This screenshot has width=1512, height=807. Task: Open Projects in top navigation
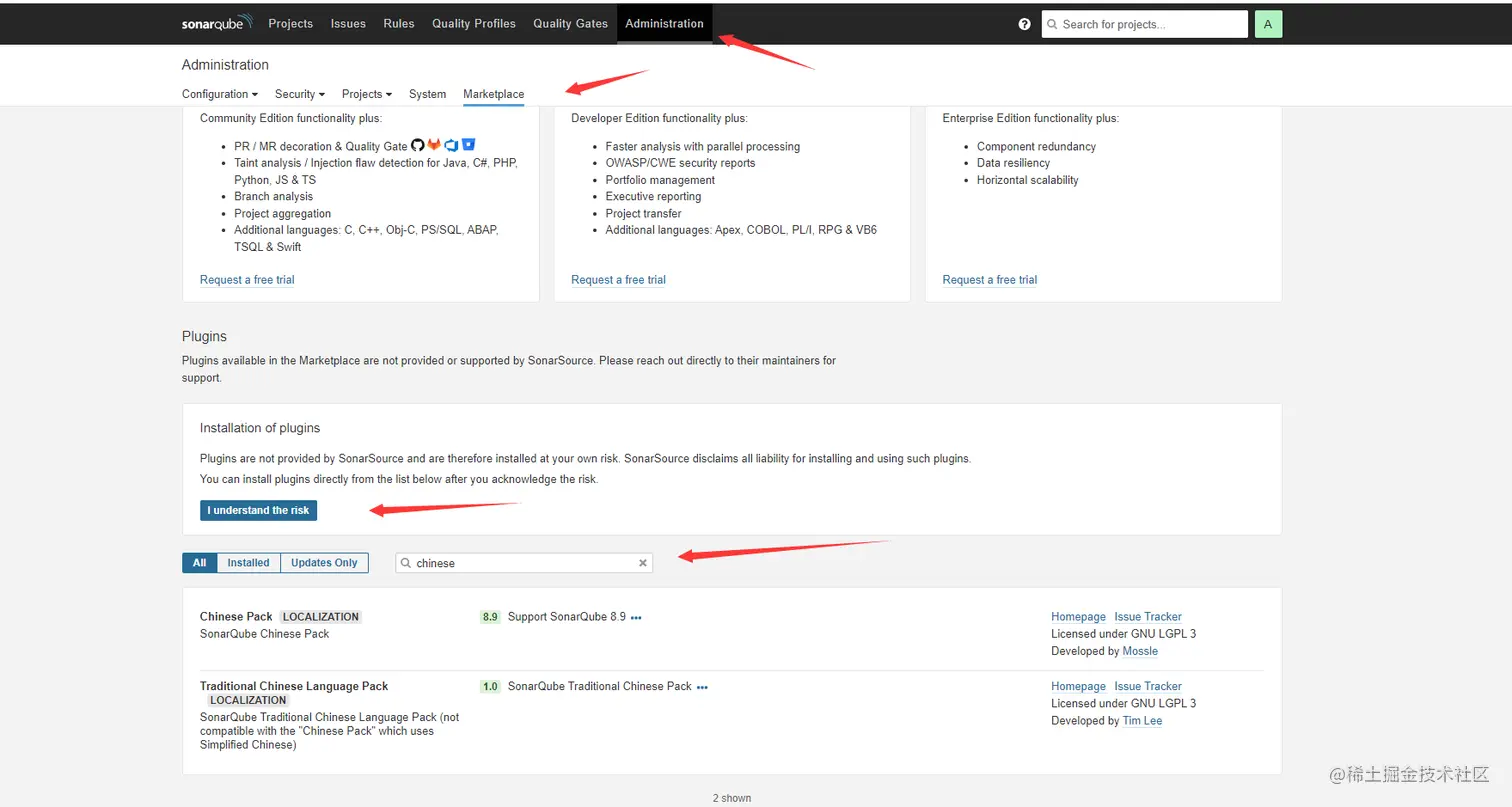coord(290,23)
